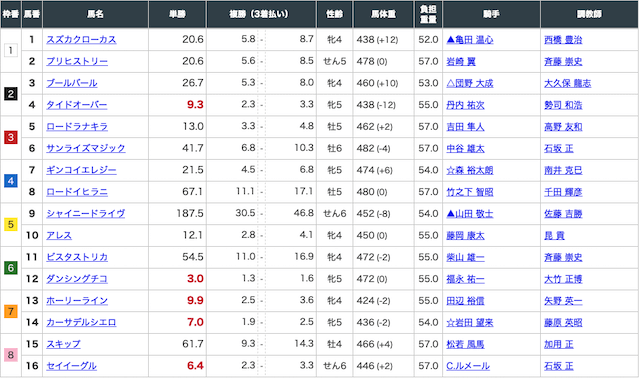Open horse link スキップ
Screen dimensions: 640x378
pos(63,344)
